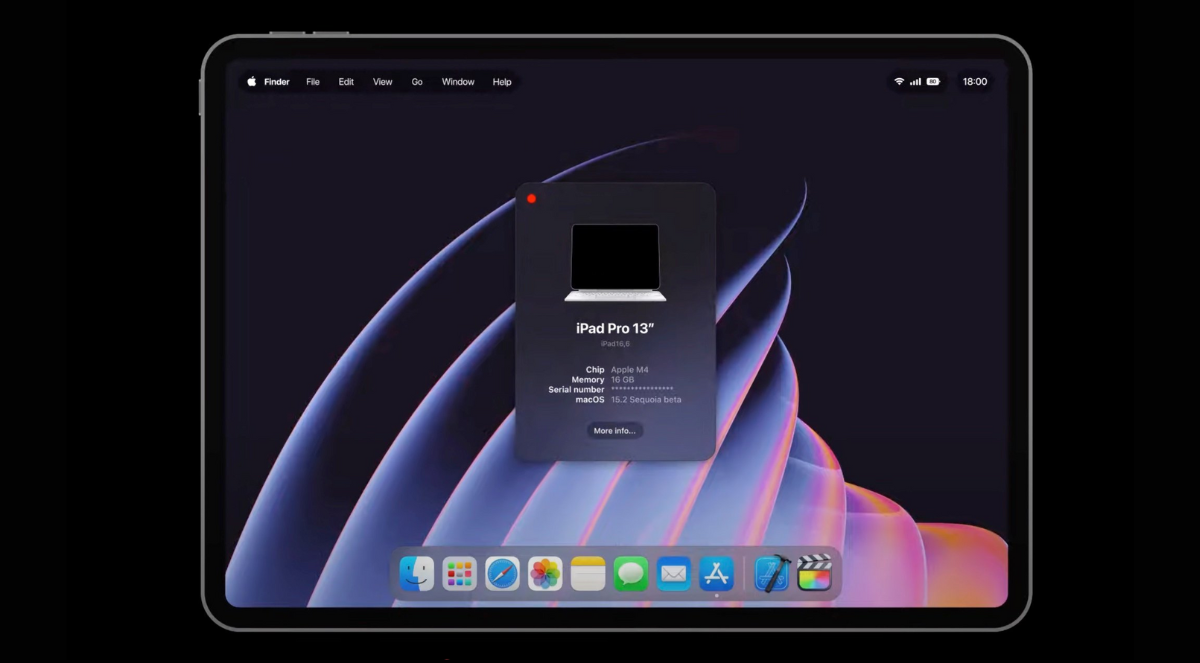Click the 16 GB memory value
The width and height of the screenshot is (1200, 663).
[623, 380]
